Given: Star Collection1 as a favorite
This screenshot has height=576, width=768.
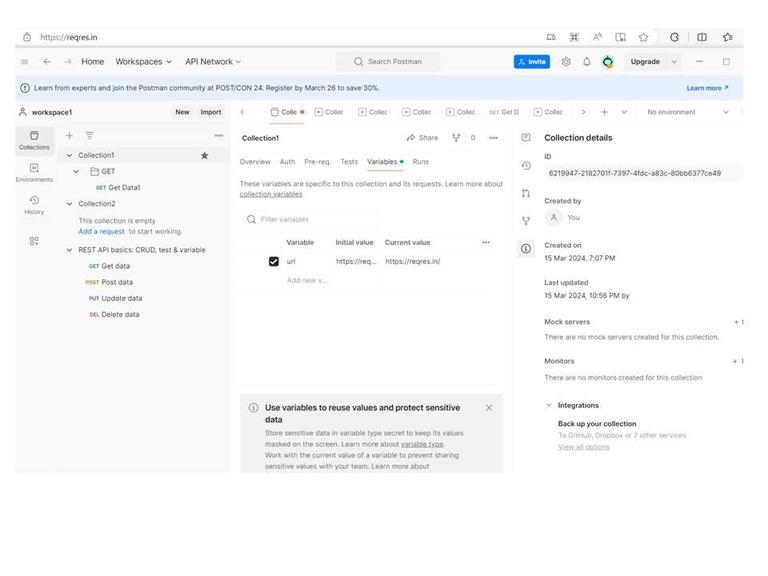Looking at the screenshot, I should [205, 155].
